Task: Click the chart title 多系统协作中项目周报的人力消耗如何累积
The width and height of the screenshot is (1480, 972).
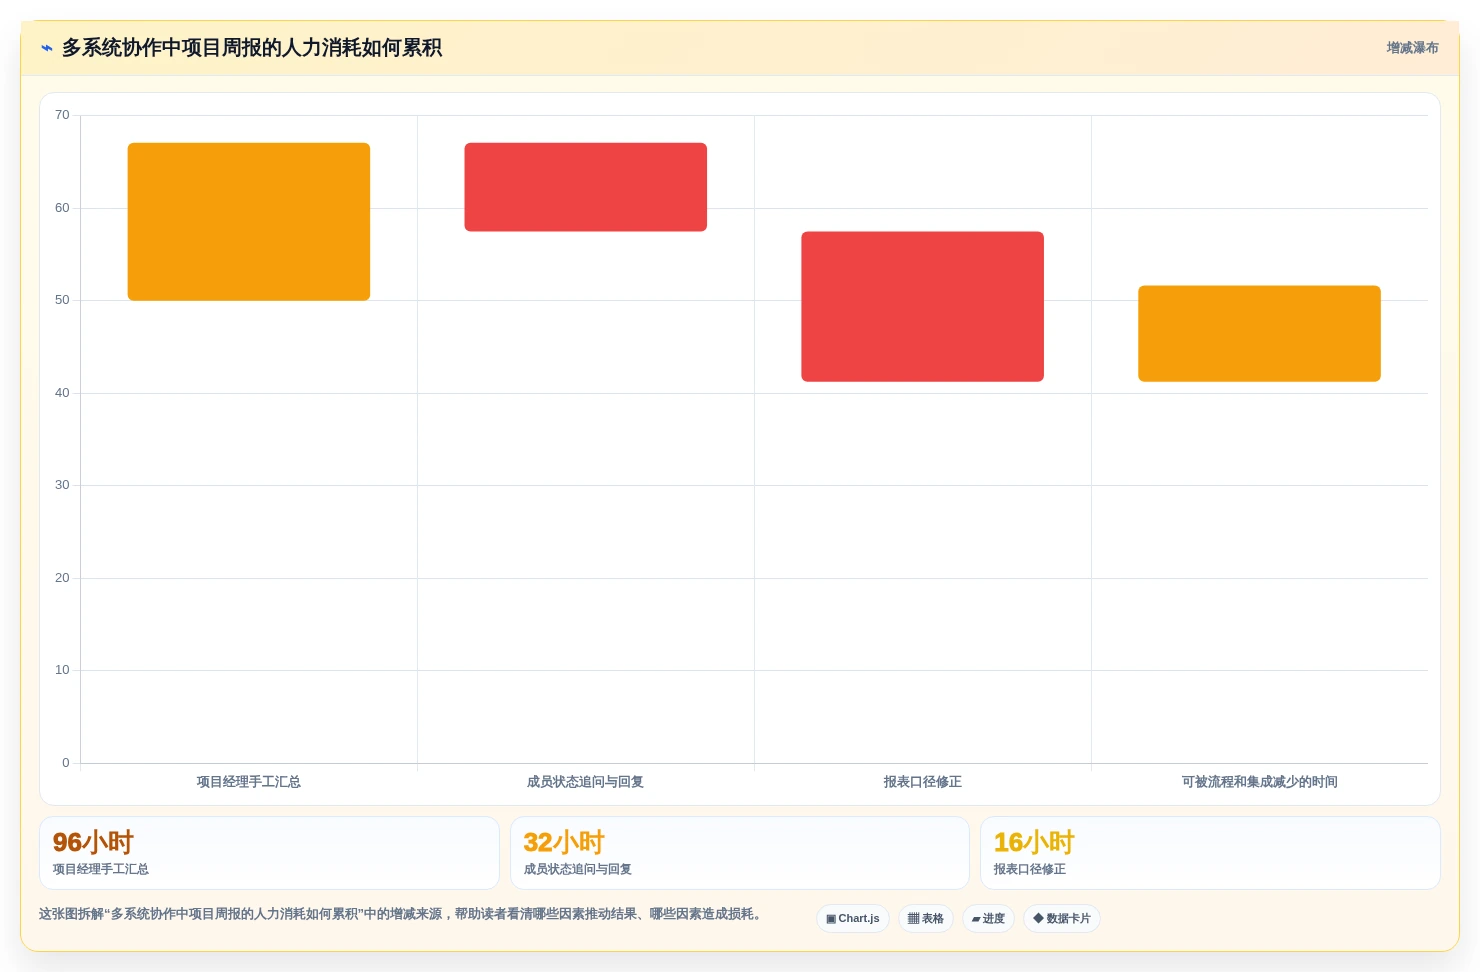Action: (x=252, y=48)
